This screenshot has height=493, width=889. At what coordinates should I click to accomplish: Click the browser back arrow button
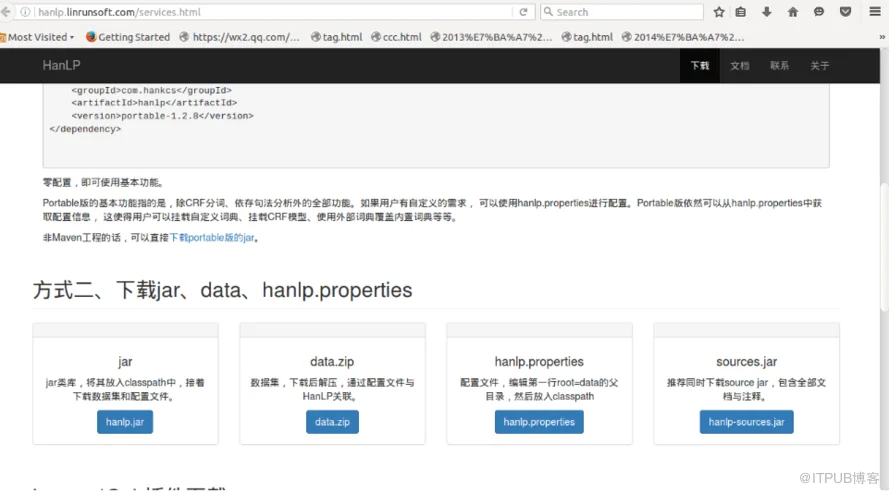tap(6, 12)
